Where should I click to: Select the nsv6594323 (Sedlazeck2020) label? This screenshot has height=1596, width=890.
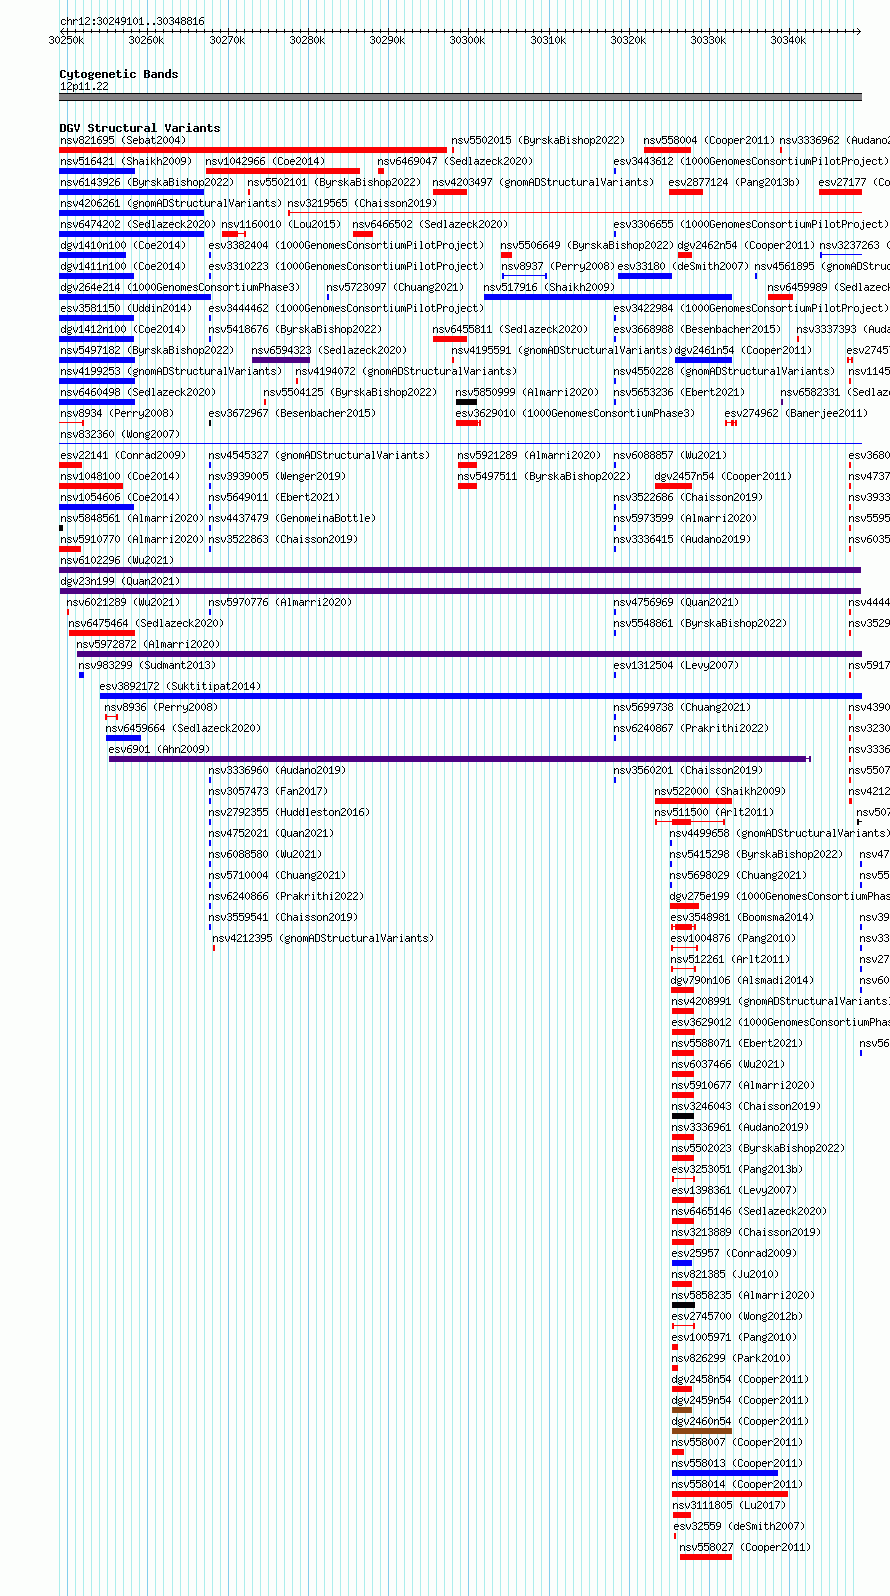pyautogui.click(x=329, y=350)
